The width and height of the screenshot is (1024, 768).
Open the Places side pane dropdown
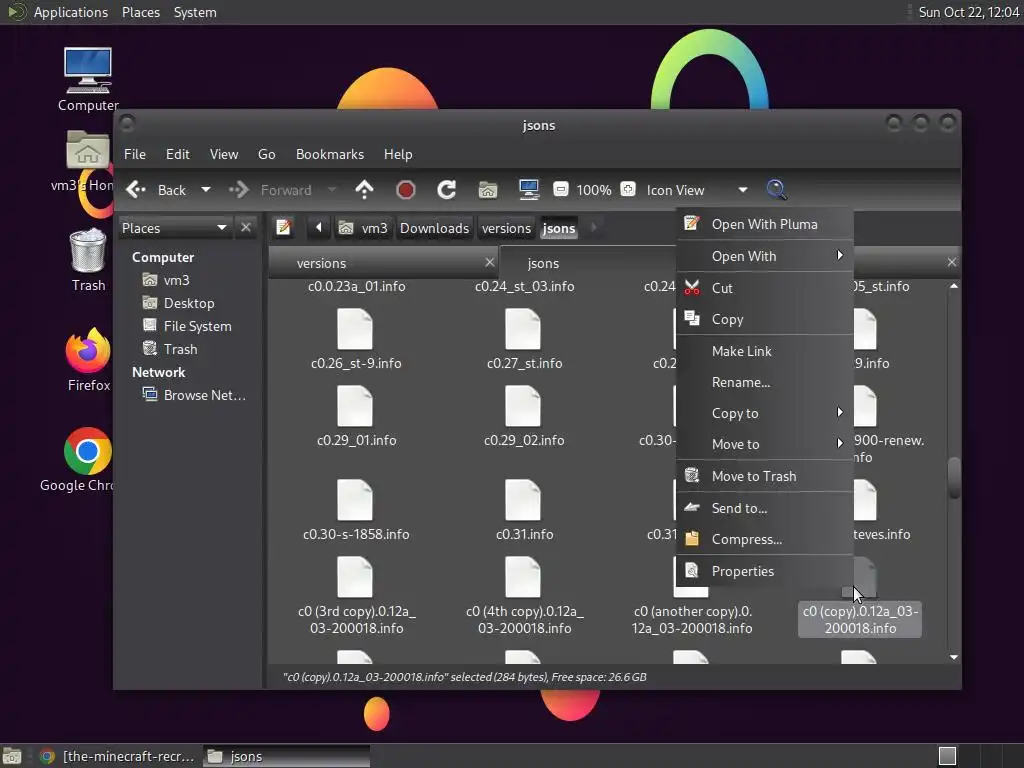pyautogui.click(x=174, y=228)
